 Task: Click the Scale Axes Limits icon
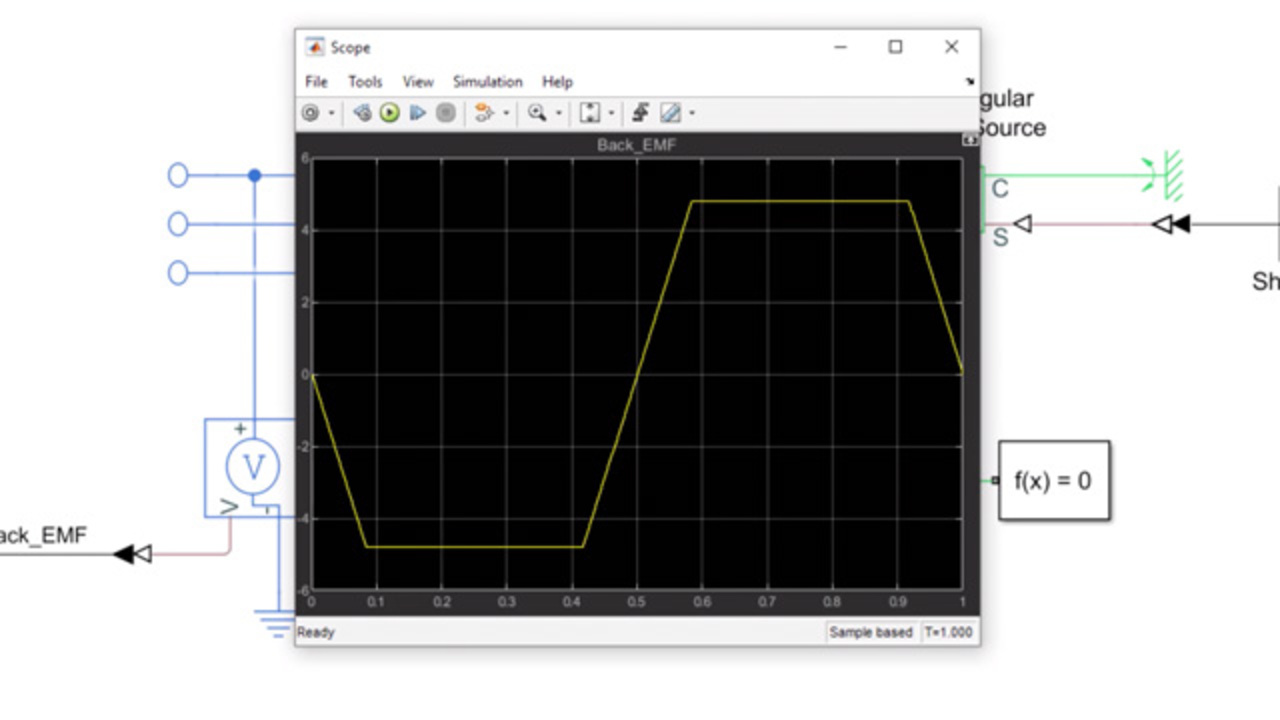(x=590, y=113)
